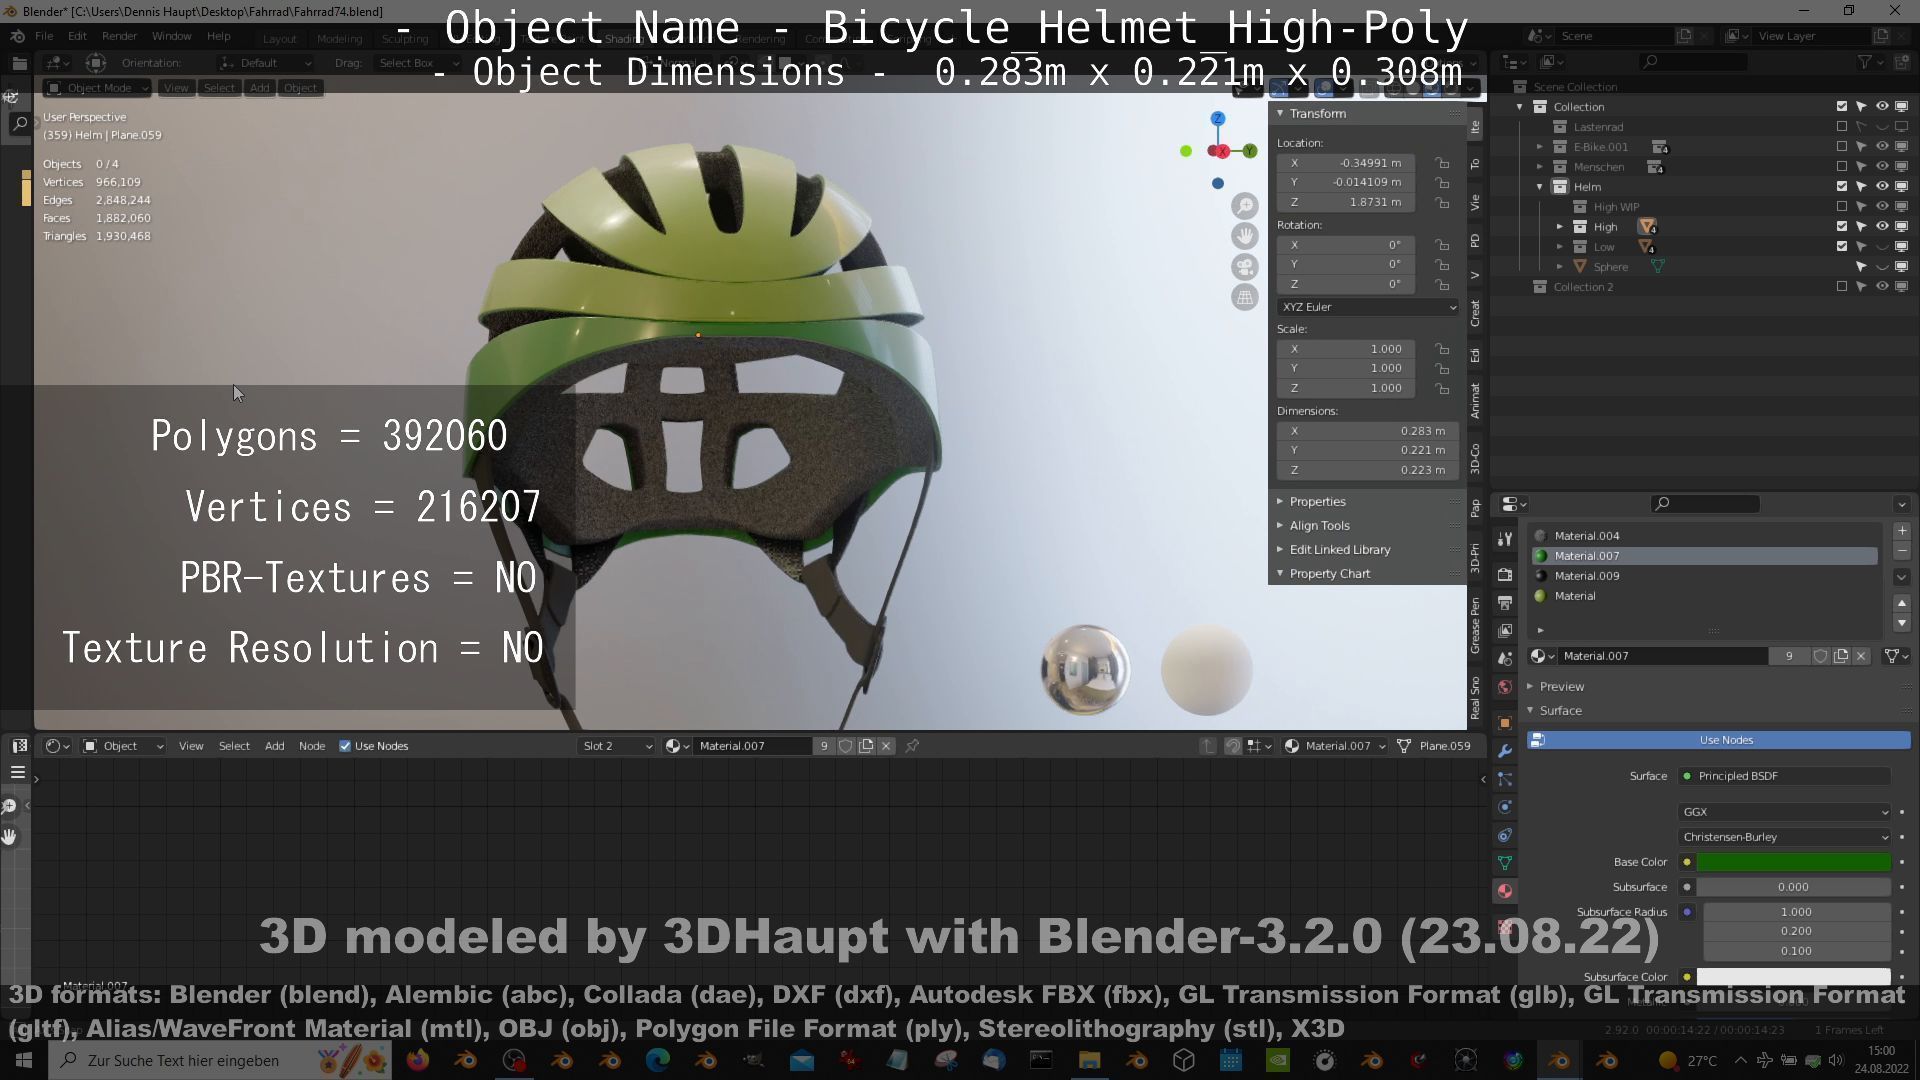Pin the node editor material with pin icon
Screen dimensions: 1920x1080
912,746
